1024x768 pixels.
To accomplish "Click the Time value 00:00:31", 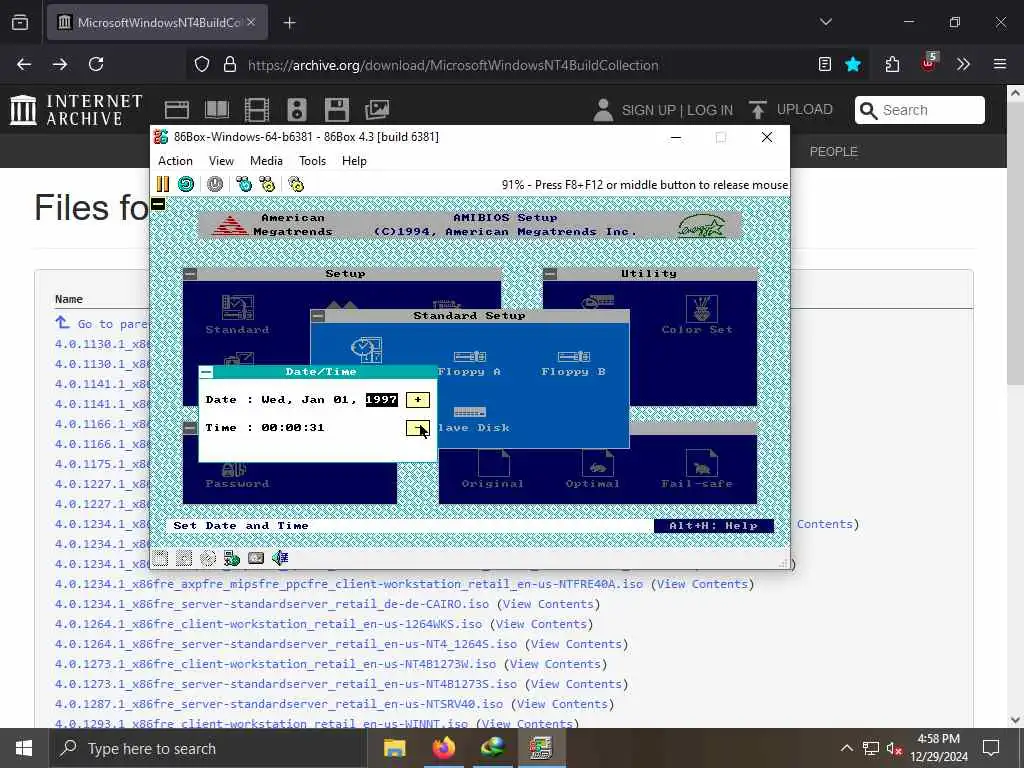I will [293, 428].
